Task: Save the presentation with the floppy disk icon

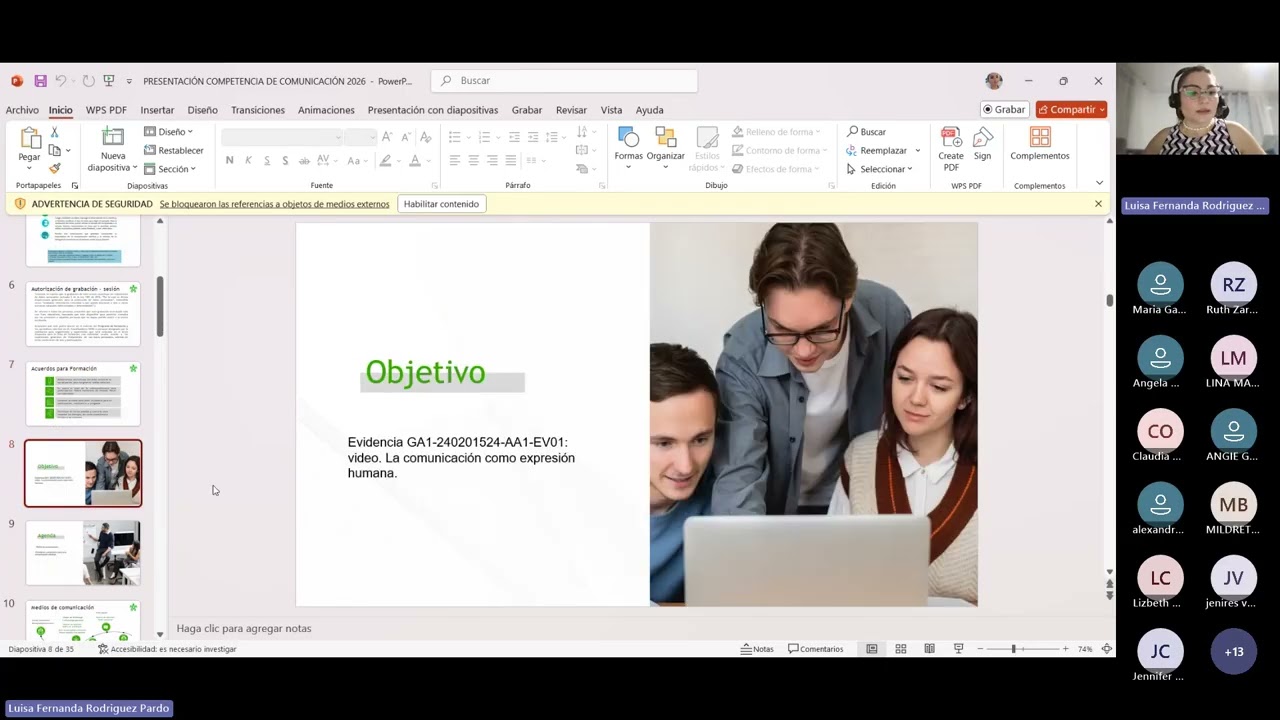Action: coord(40,81)
